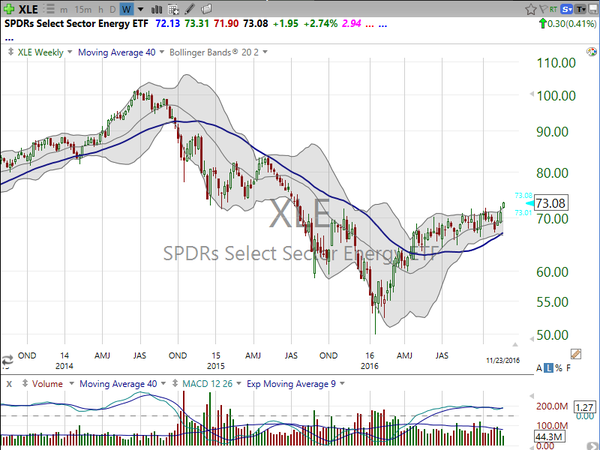Click the 11/23/2016 date label
Screen dimensions: 600x450
click(502, 360)
